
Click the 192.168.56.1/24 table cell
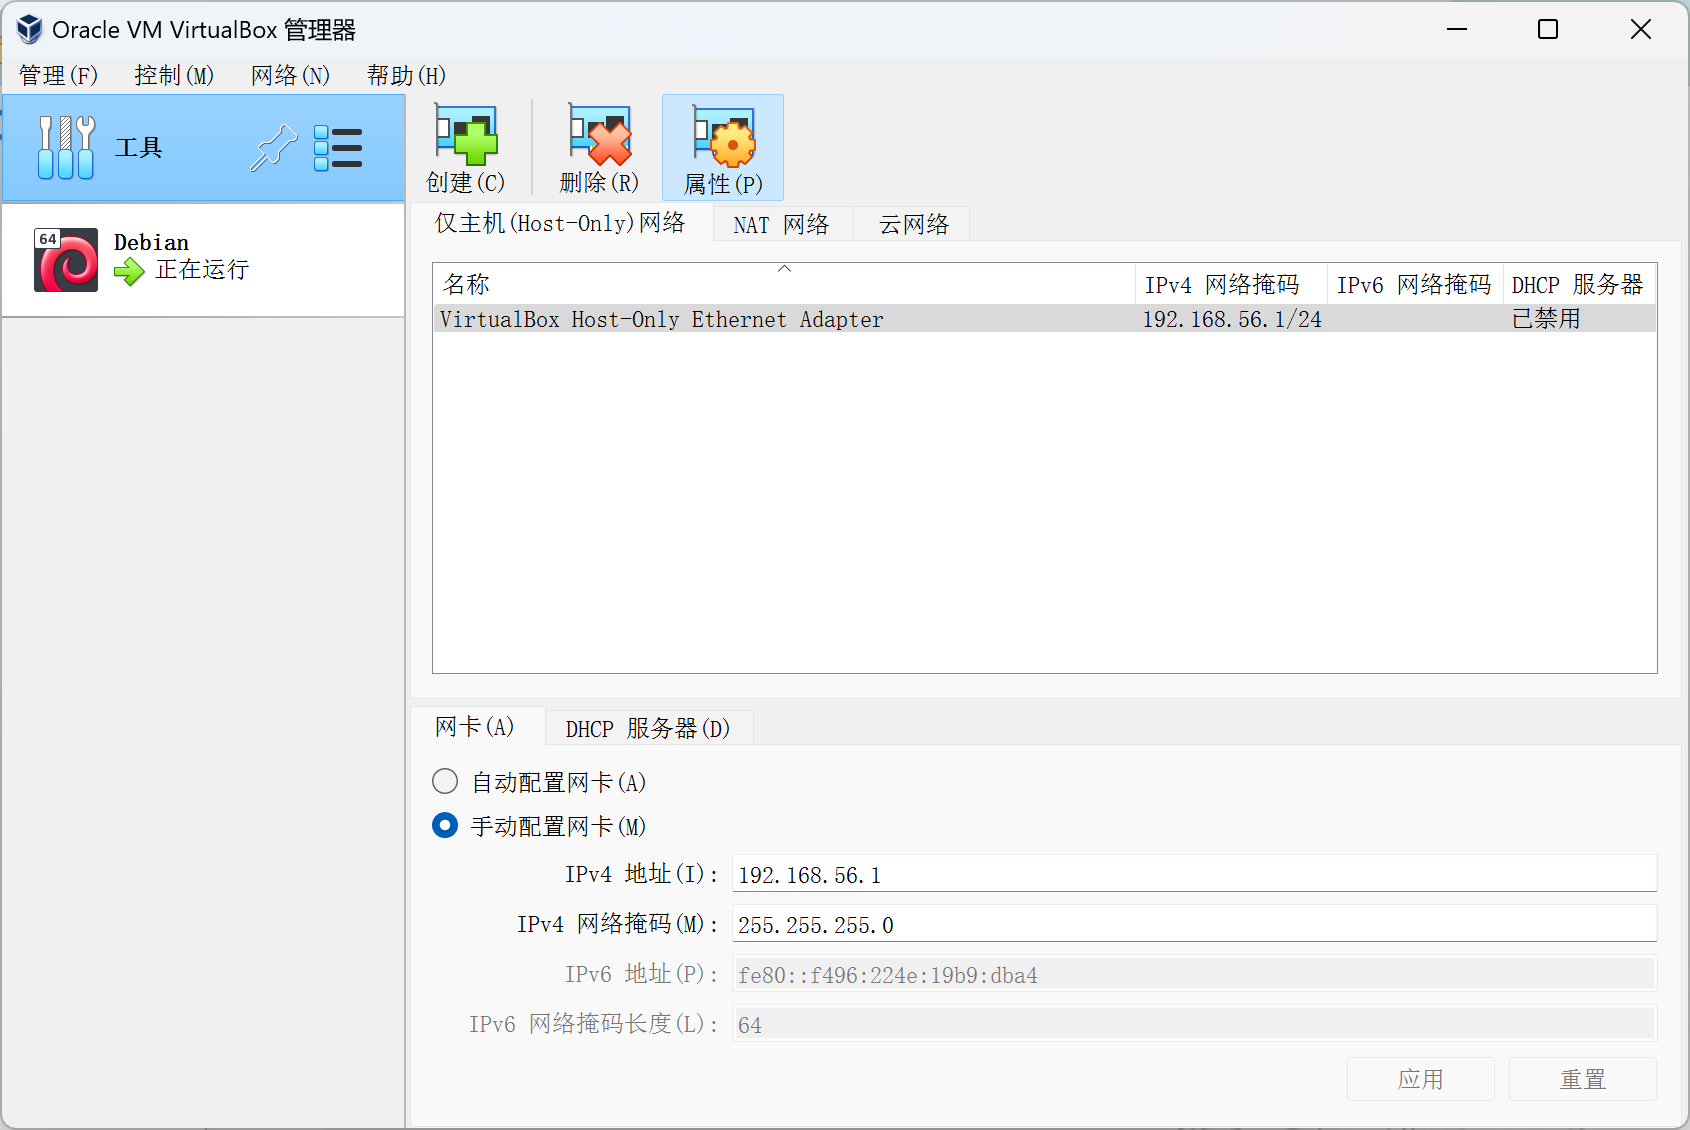(x=1232, y=319)
